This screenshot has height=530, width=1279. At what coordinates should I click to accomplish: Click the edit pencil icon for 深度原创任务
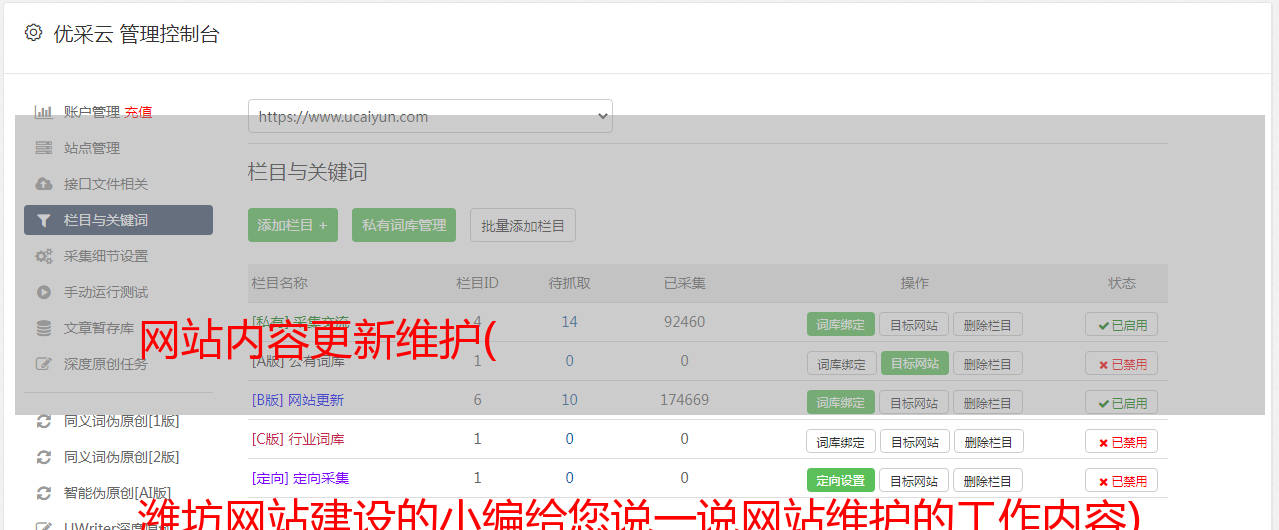click(x=44, y=364)
